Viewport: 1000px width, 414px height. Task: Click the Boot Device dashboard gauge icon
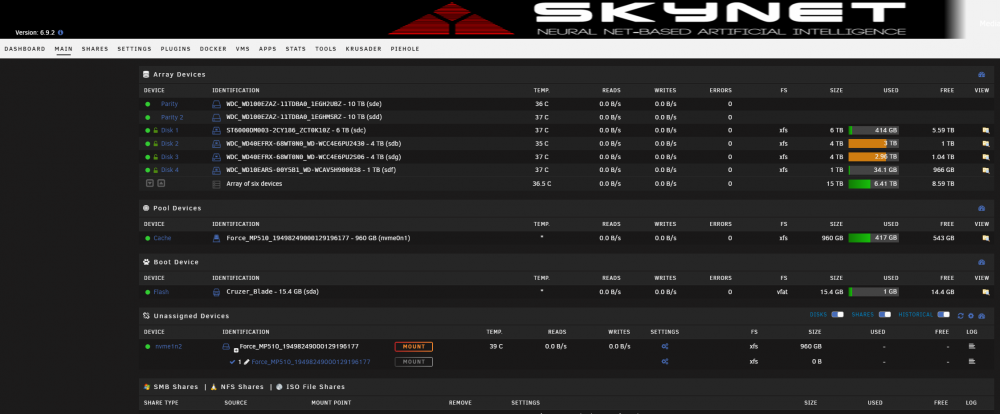point(982,262)
